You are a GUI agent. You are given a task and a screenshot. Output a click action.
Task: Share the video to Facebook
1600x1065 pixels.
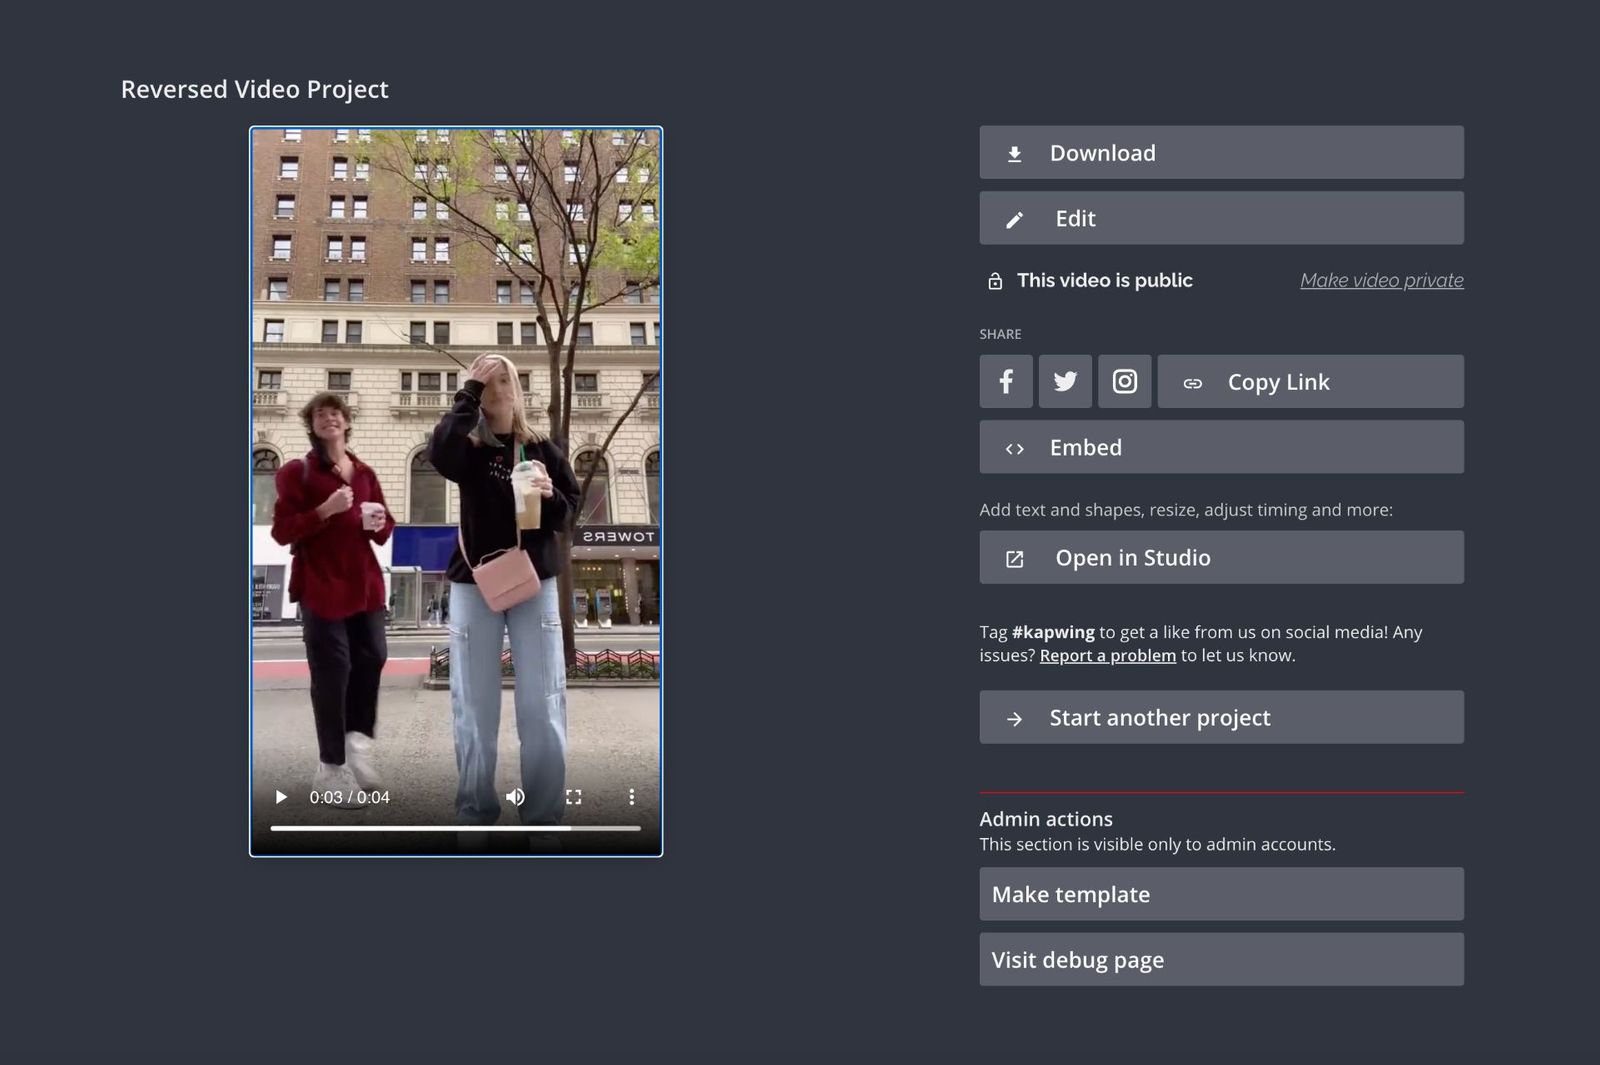coord(1005,381)
